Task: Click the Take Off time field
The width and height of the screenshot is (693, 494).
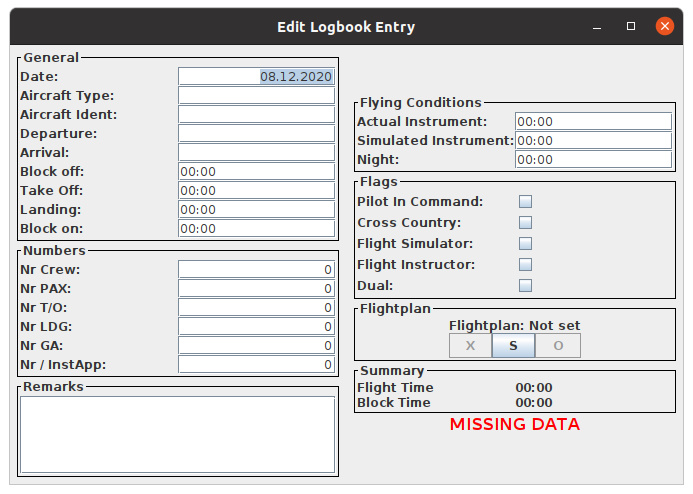Action: point(256,190)
